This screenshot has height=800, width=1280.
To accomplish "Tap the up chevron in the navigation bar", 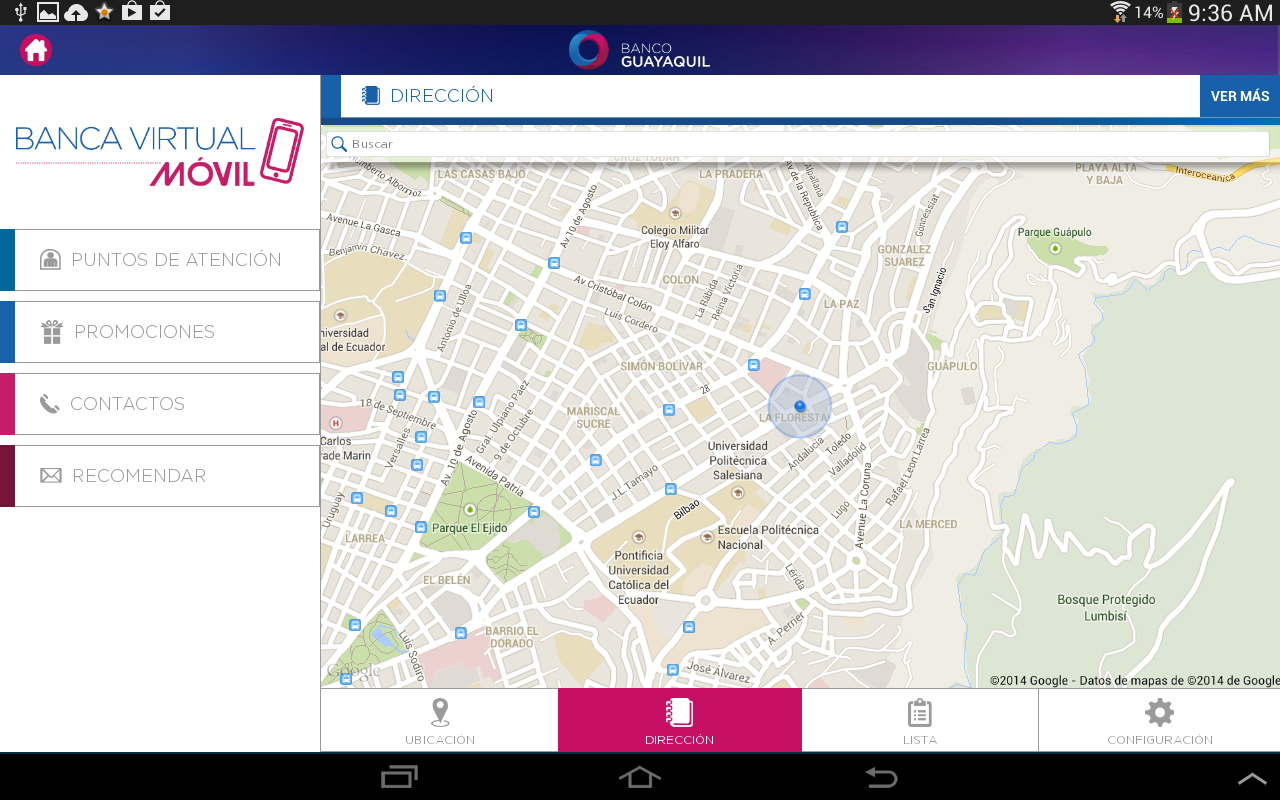I will (1252, 778).
